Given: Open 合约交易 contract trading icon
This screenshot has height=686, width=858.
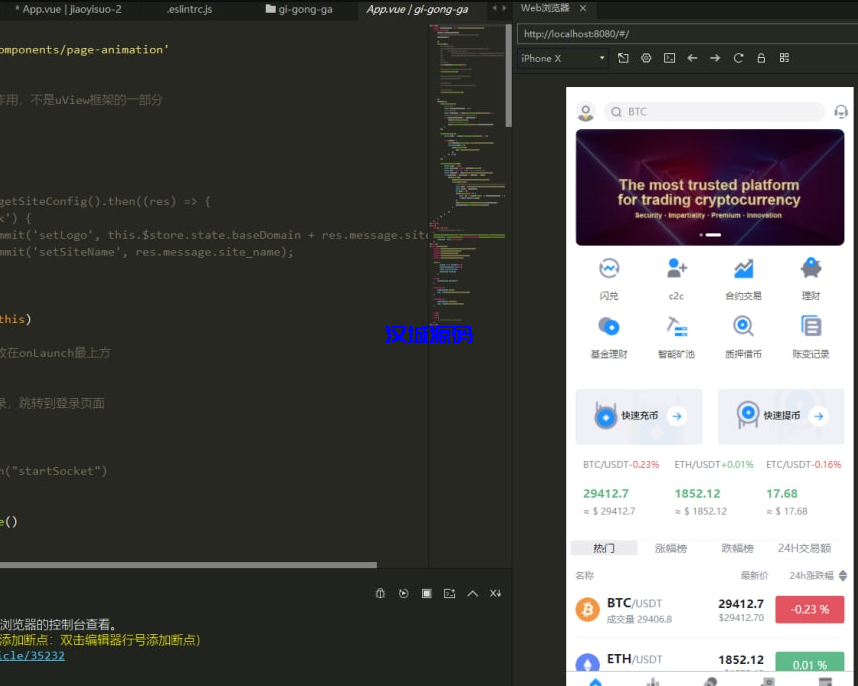Looking at the screenshot, I should pos(743,269).
